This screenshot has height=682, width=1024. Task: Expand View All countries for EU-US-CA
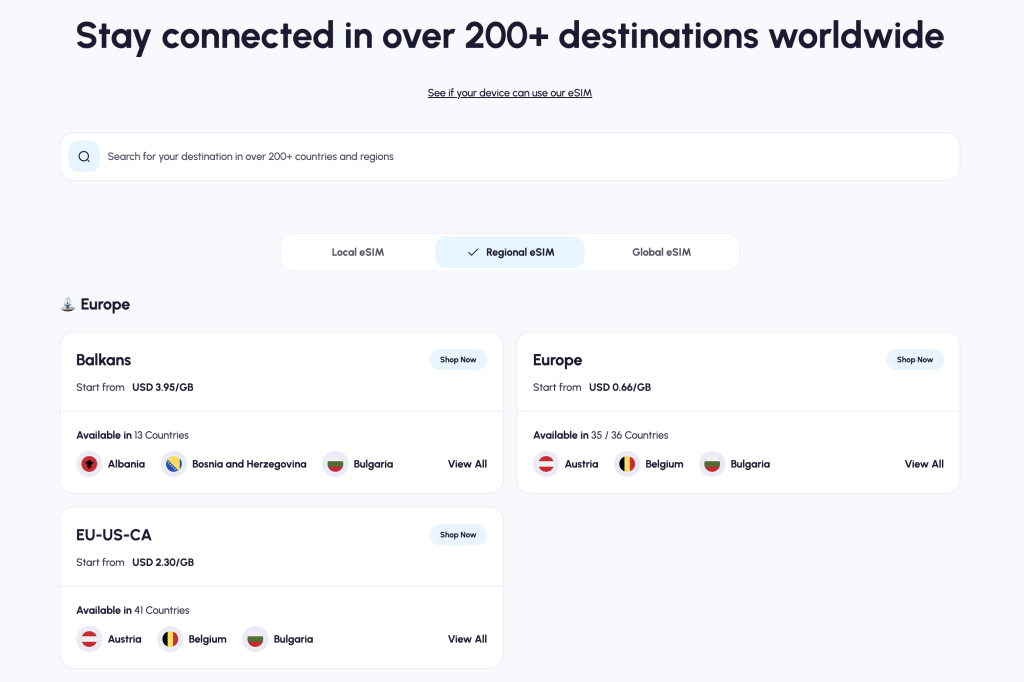[x=466, y=639]
